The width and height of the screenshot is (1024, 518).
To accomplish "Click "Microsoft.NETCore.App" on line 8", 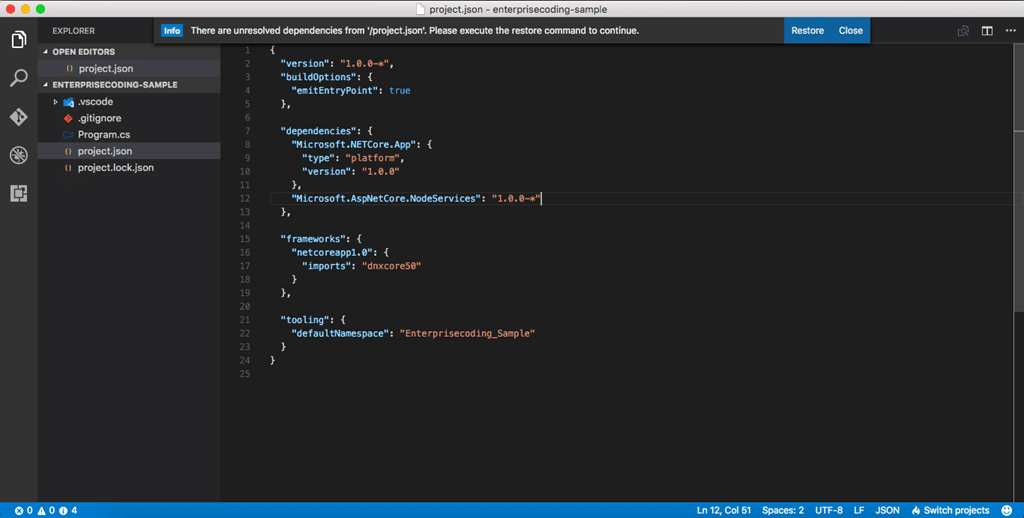I will pyautogui.click(x=354, y=144).
